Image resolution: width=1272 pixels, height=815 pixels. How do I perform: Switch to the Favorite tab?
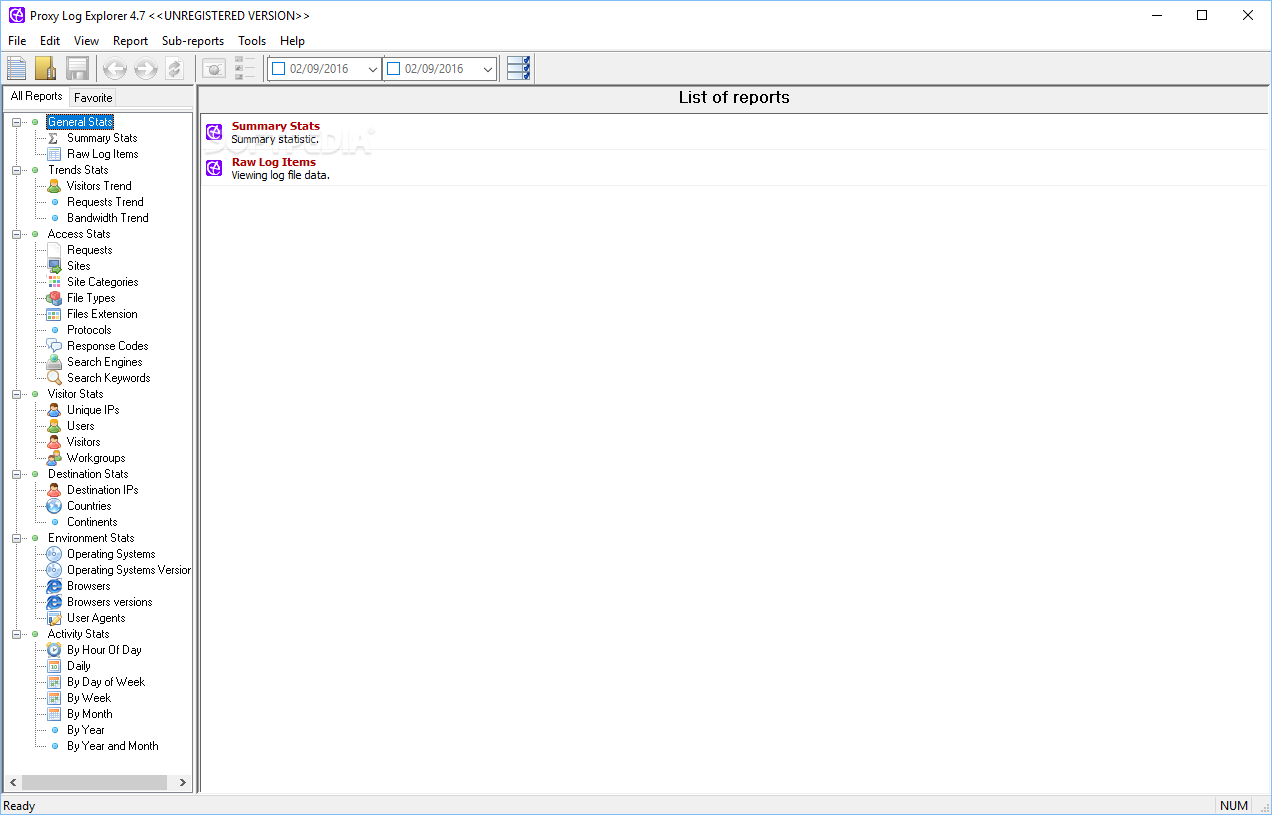tap(93, 98)
